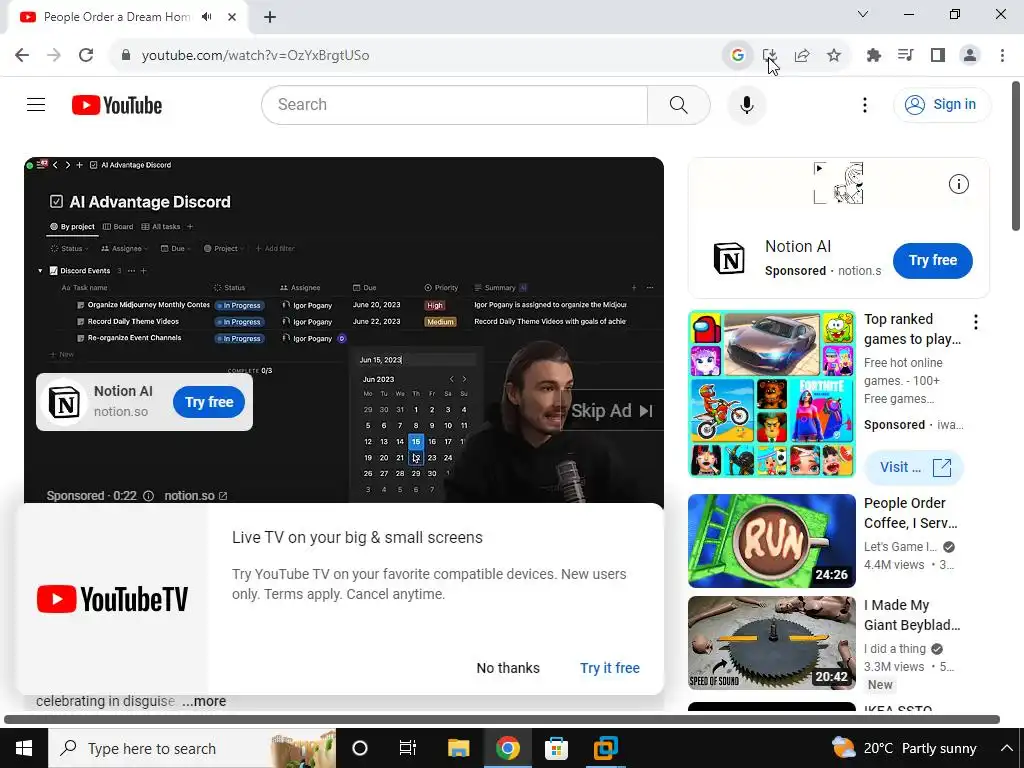Start voice search with the microphone
This screenshot has height=768, width=1024.
(x=746, y=104)
